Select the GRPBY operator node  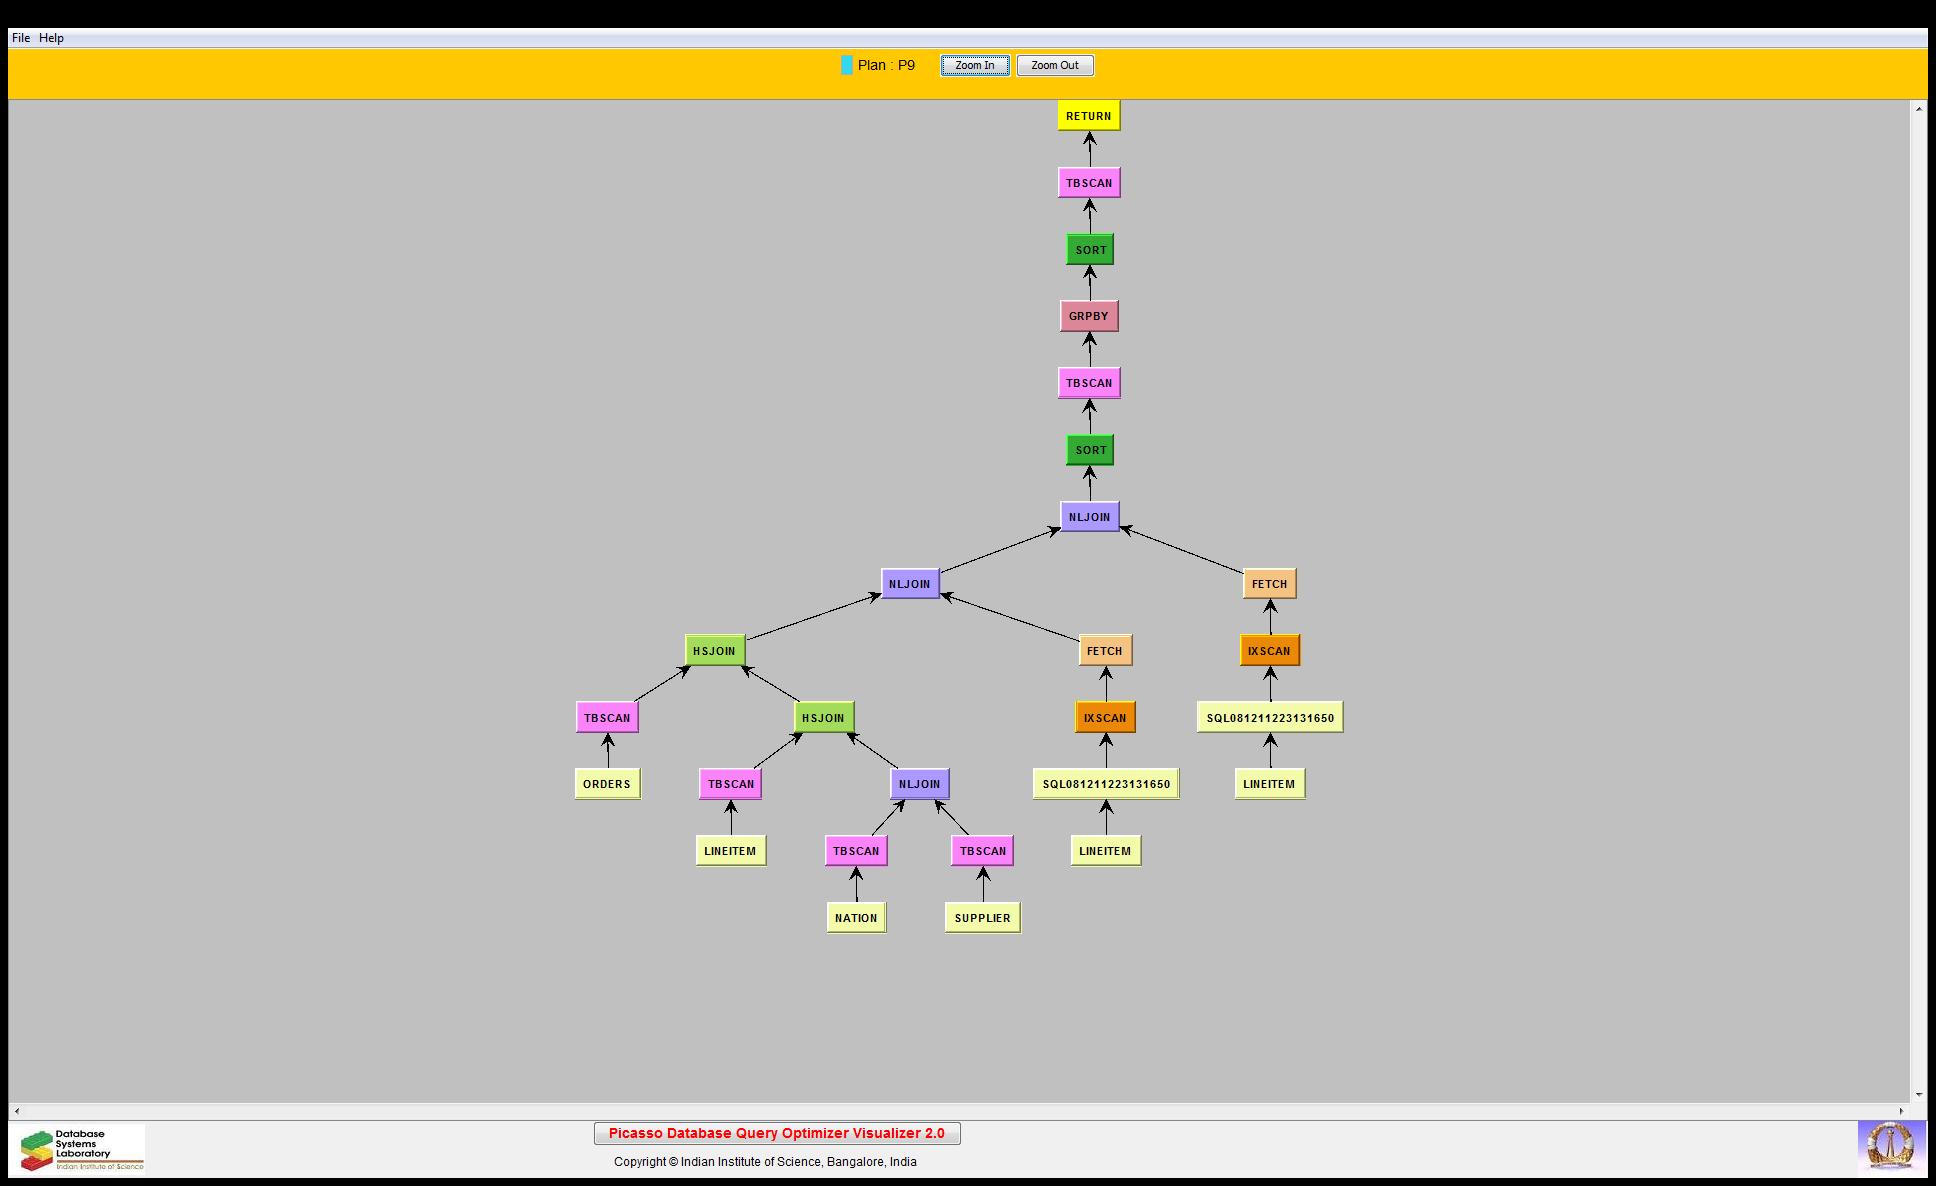(1088, 316)
